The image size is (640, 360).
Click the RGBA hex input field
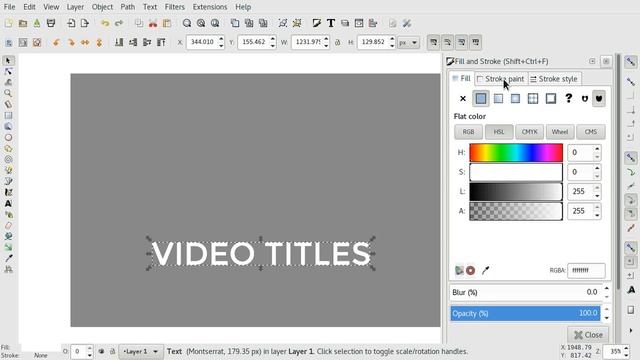[587, 270]
